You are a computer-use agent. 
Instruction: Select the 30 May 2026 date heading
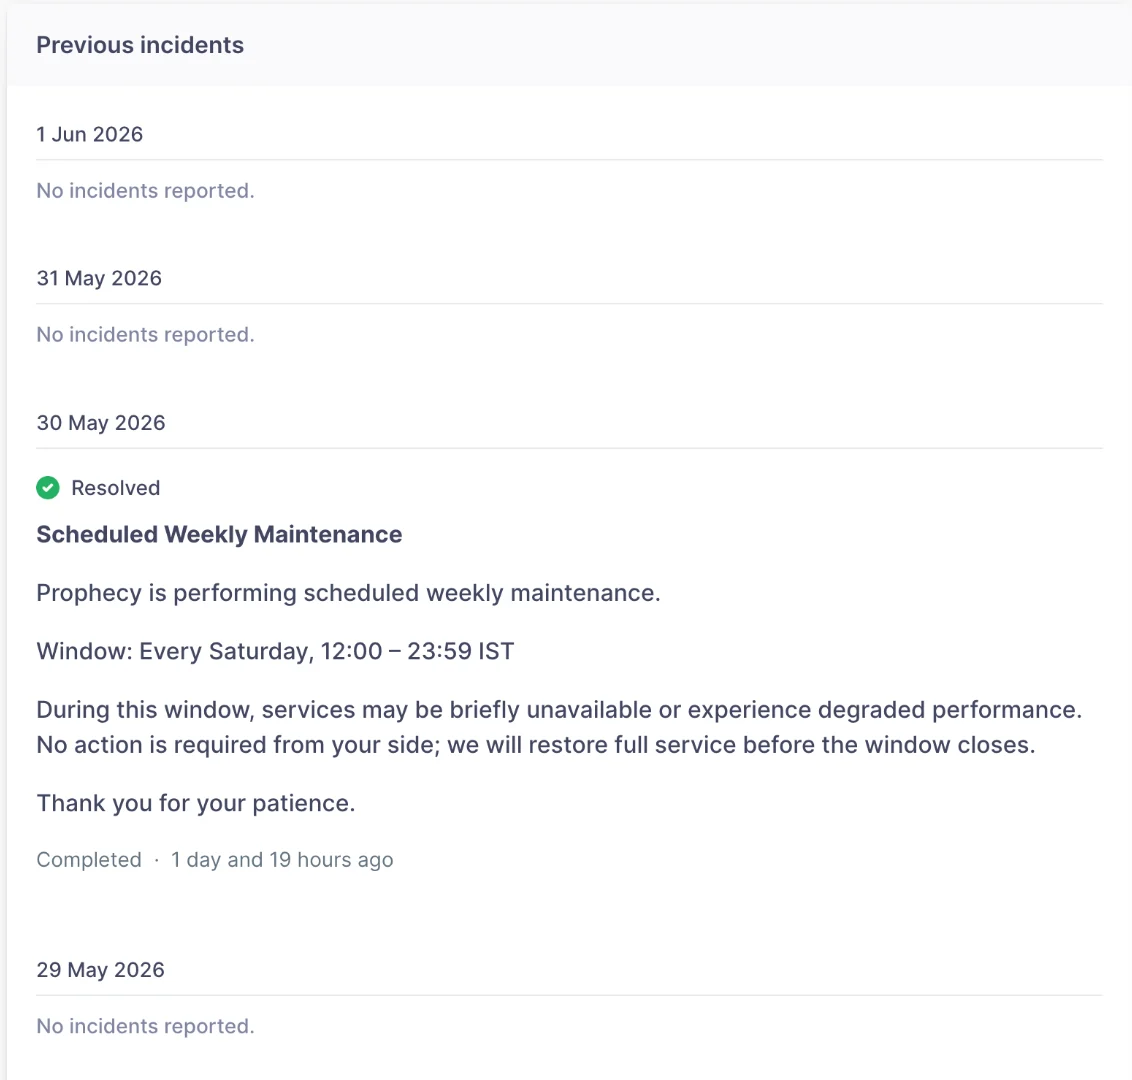click(101, 422)
